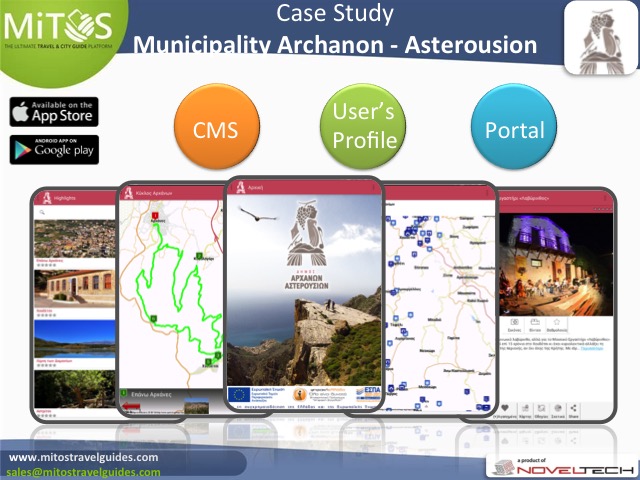
Task: Tap the Επάνω Αρχάνες waypoint label
Action: pyautogui.click(x=151, y=395)
